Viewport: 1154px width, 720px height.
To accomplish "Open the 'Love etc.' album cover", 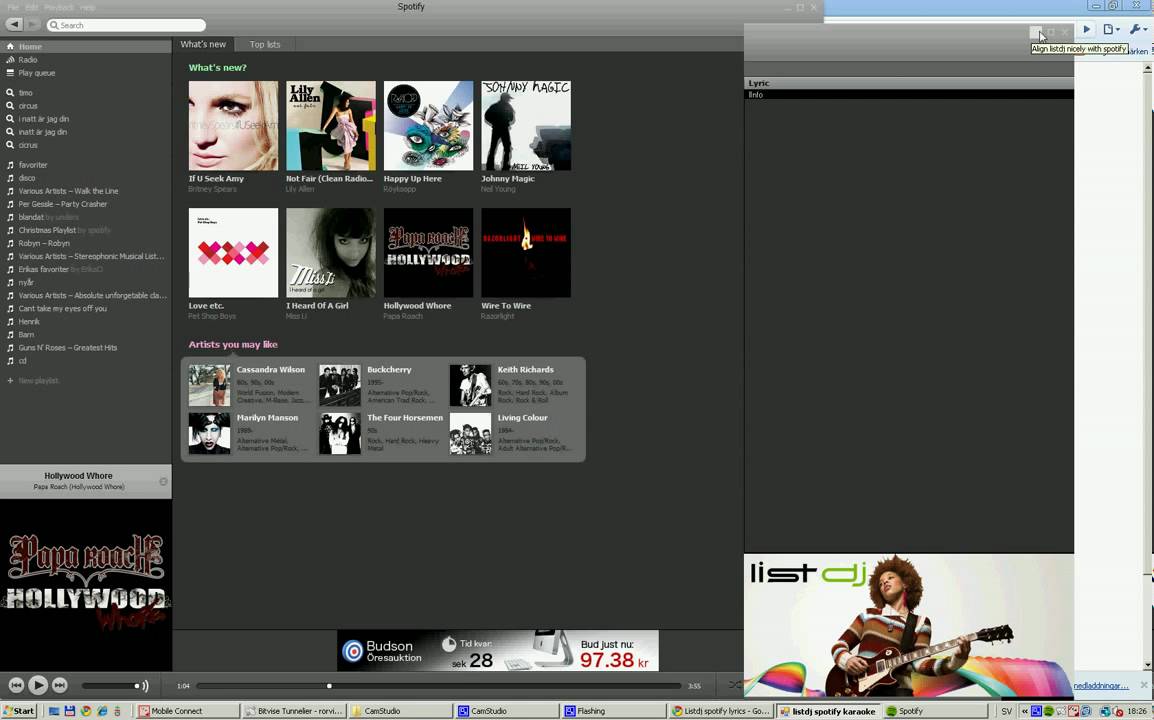I will tap(233, 253).
